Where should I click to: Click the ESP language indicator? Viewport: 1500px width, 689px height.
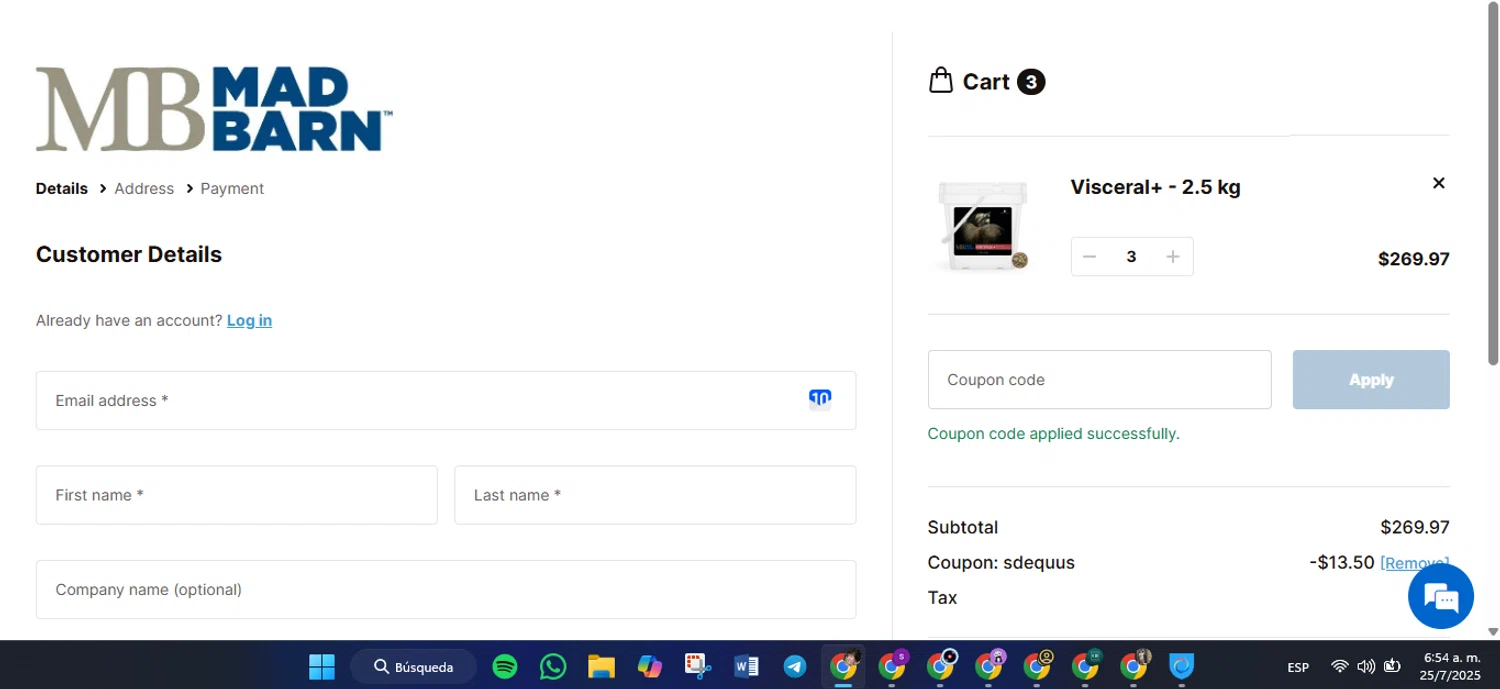coord(1298,667)
